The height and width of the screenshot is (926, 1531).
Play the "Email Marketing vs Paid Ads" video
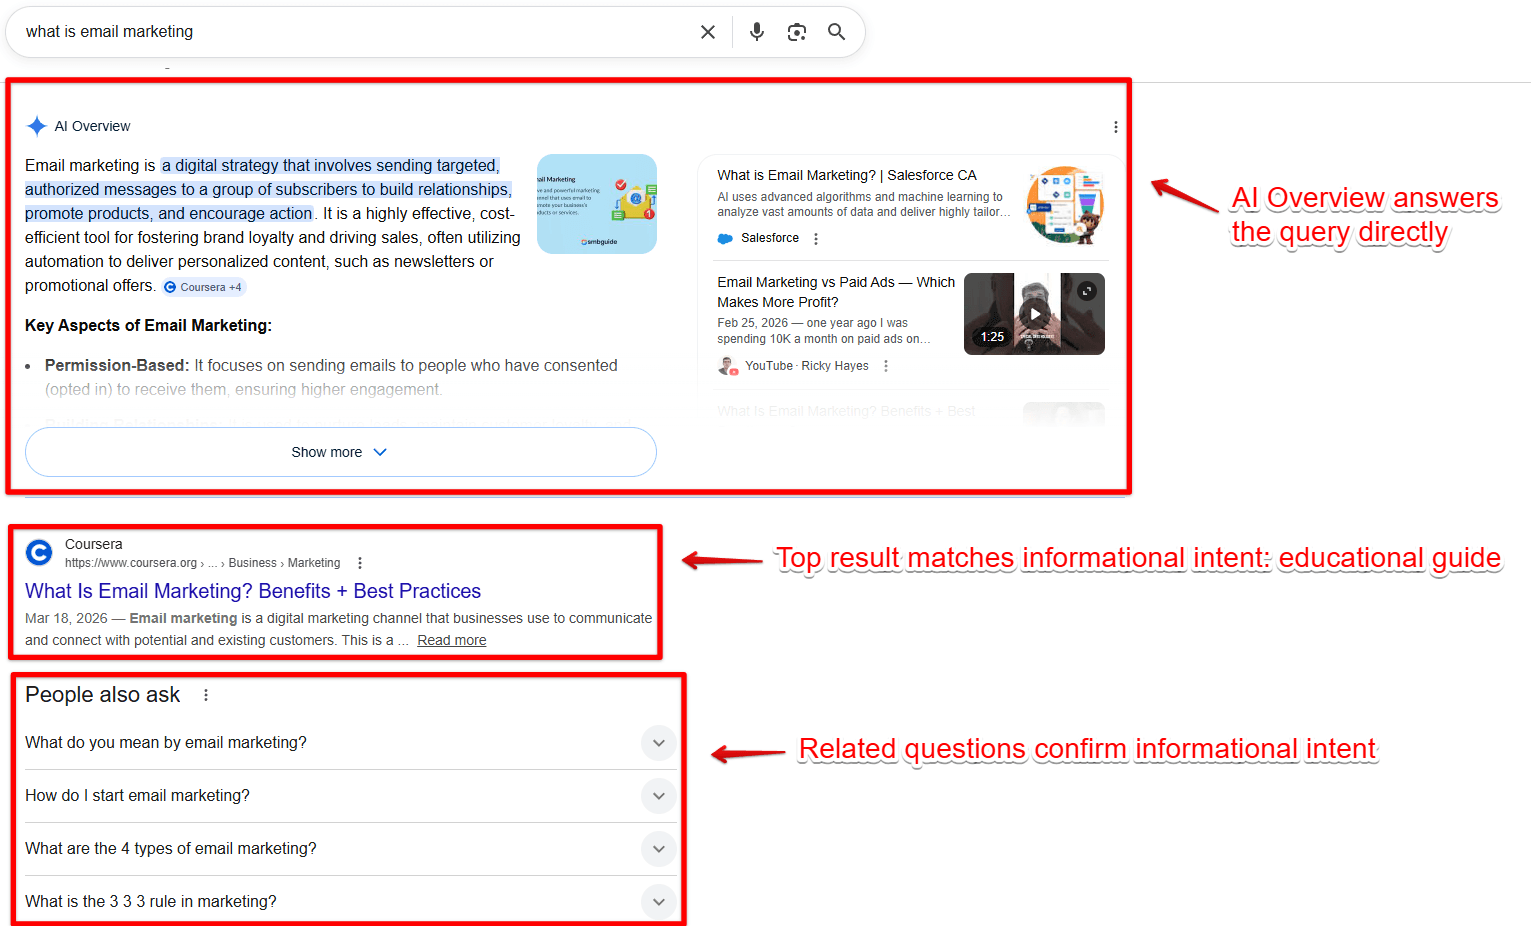pos(1034,313)
